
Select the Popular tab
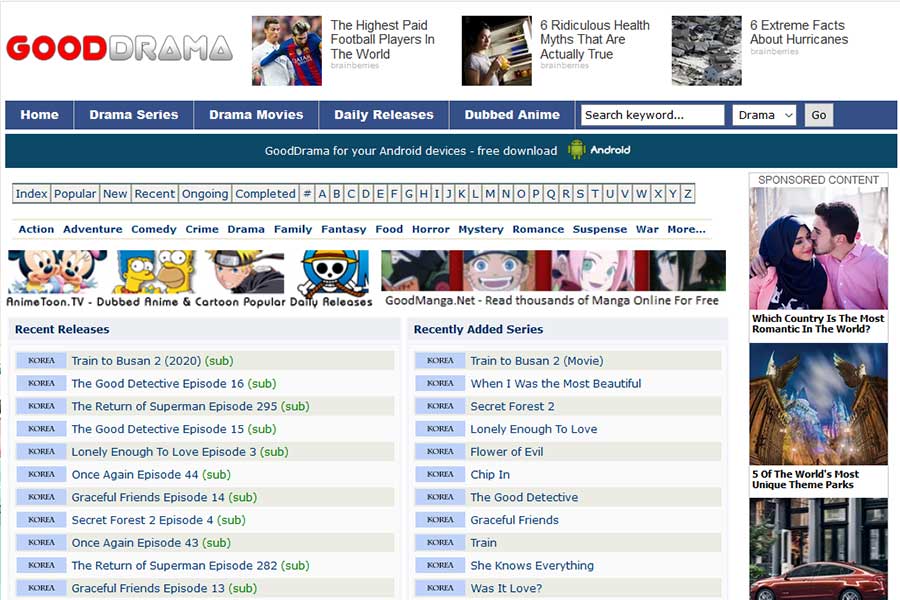pos(75,194)
